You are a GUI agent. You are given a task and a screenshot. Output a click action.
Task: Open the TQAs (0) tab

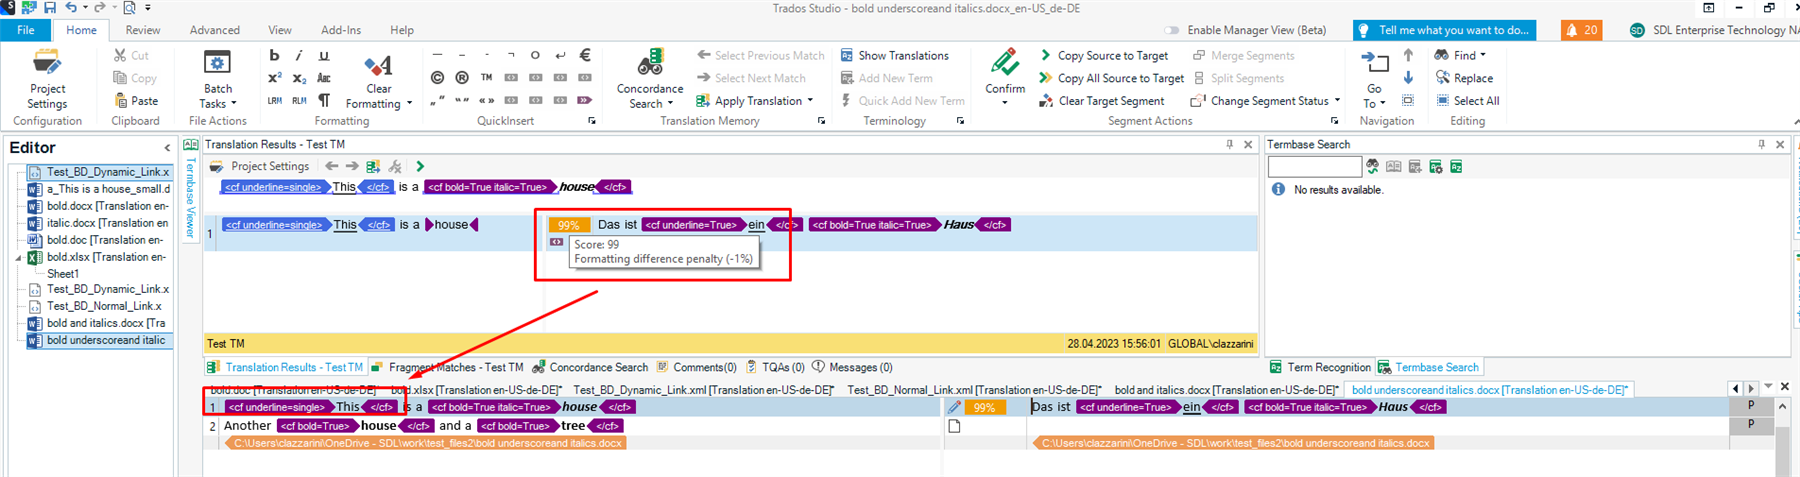pos(775,368)
